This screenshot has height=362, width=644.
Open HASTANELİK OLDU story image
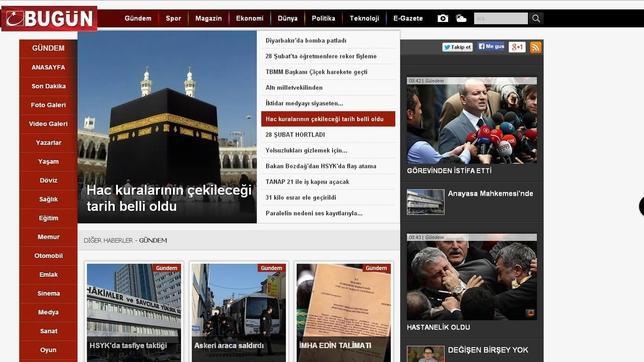[x=472, y=277]
